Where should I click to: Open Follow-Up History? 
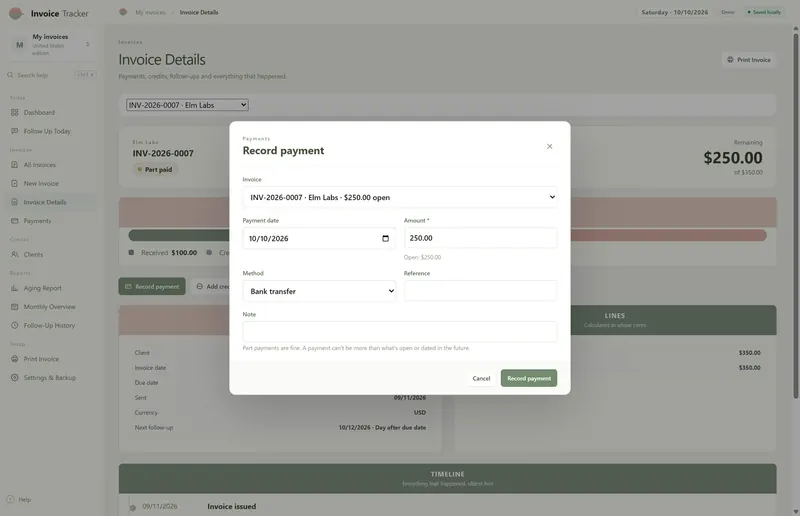point(49,325)
